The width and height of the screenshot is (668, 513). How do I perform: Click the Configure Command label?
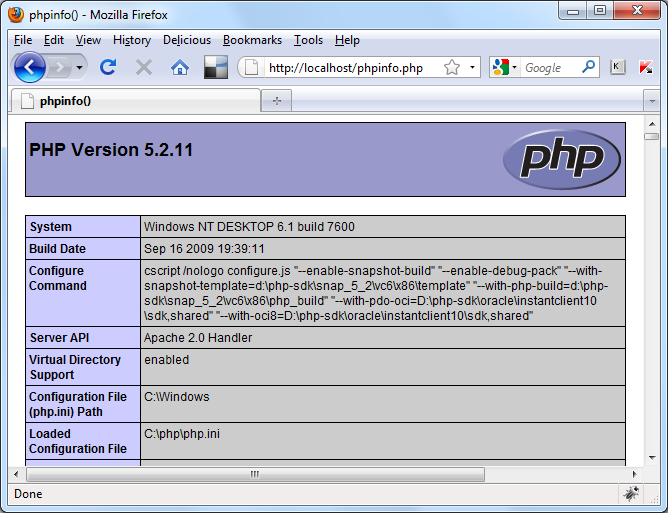tap(58, 278)
